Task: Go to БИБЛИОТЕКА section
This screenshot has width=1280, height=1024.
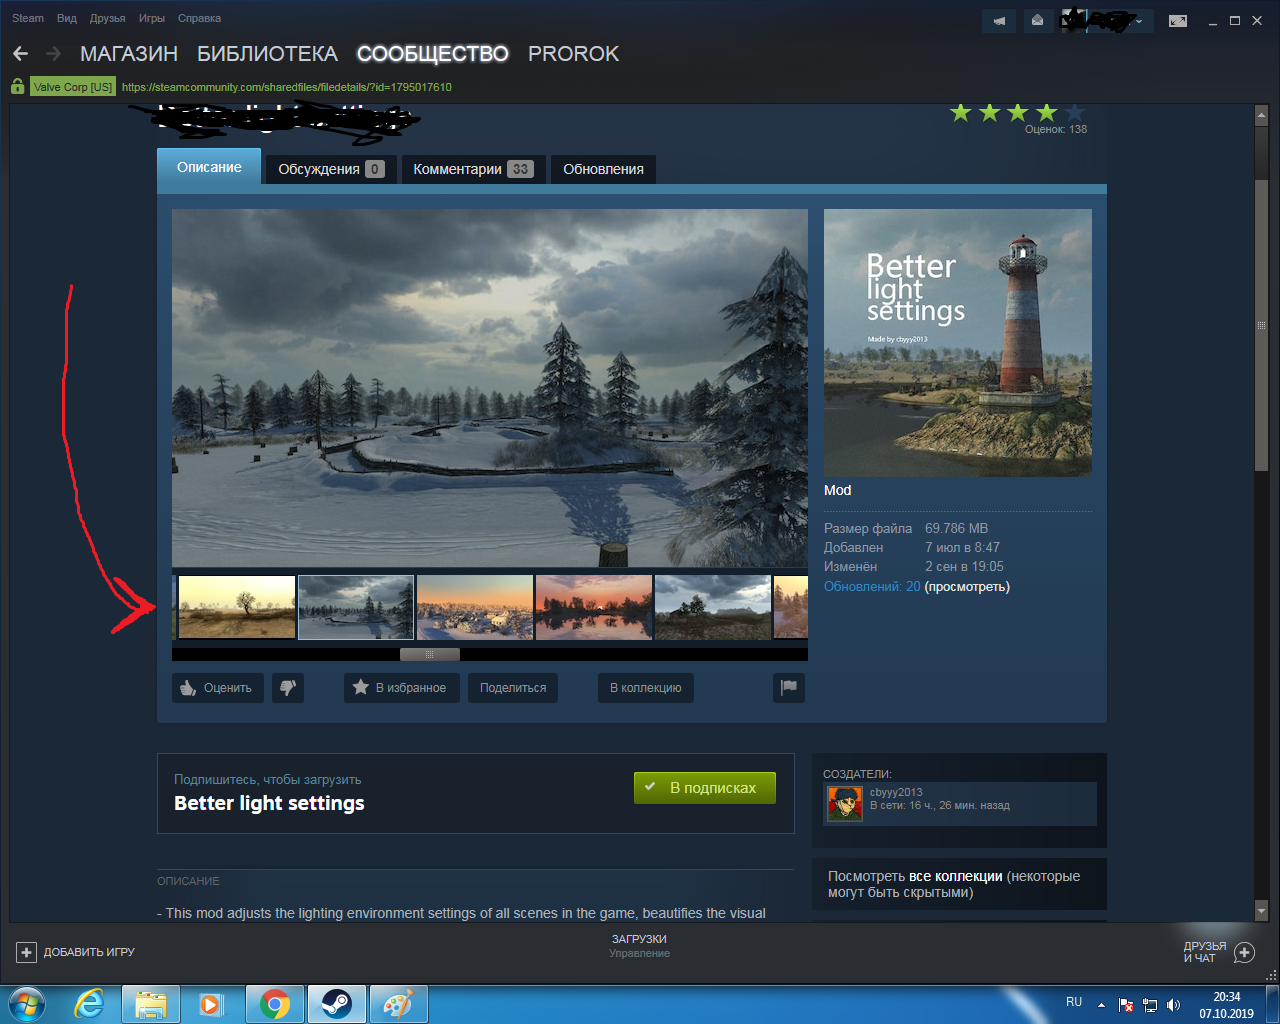Action: point(267,54)
